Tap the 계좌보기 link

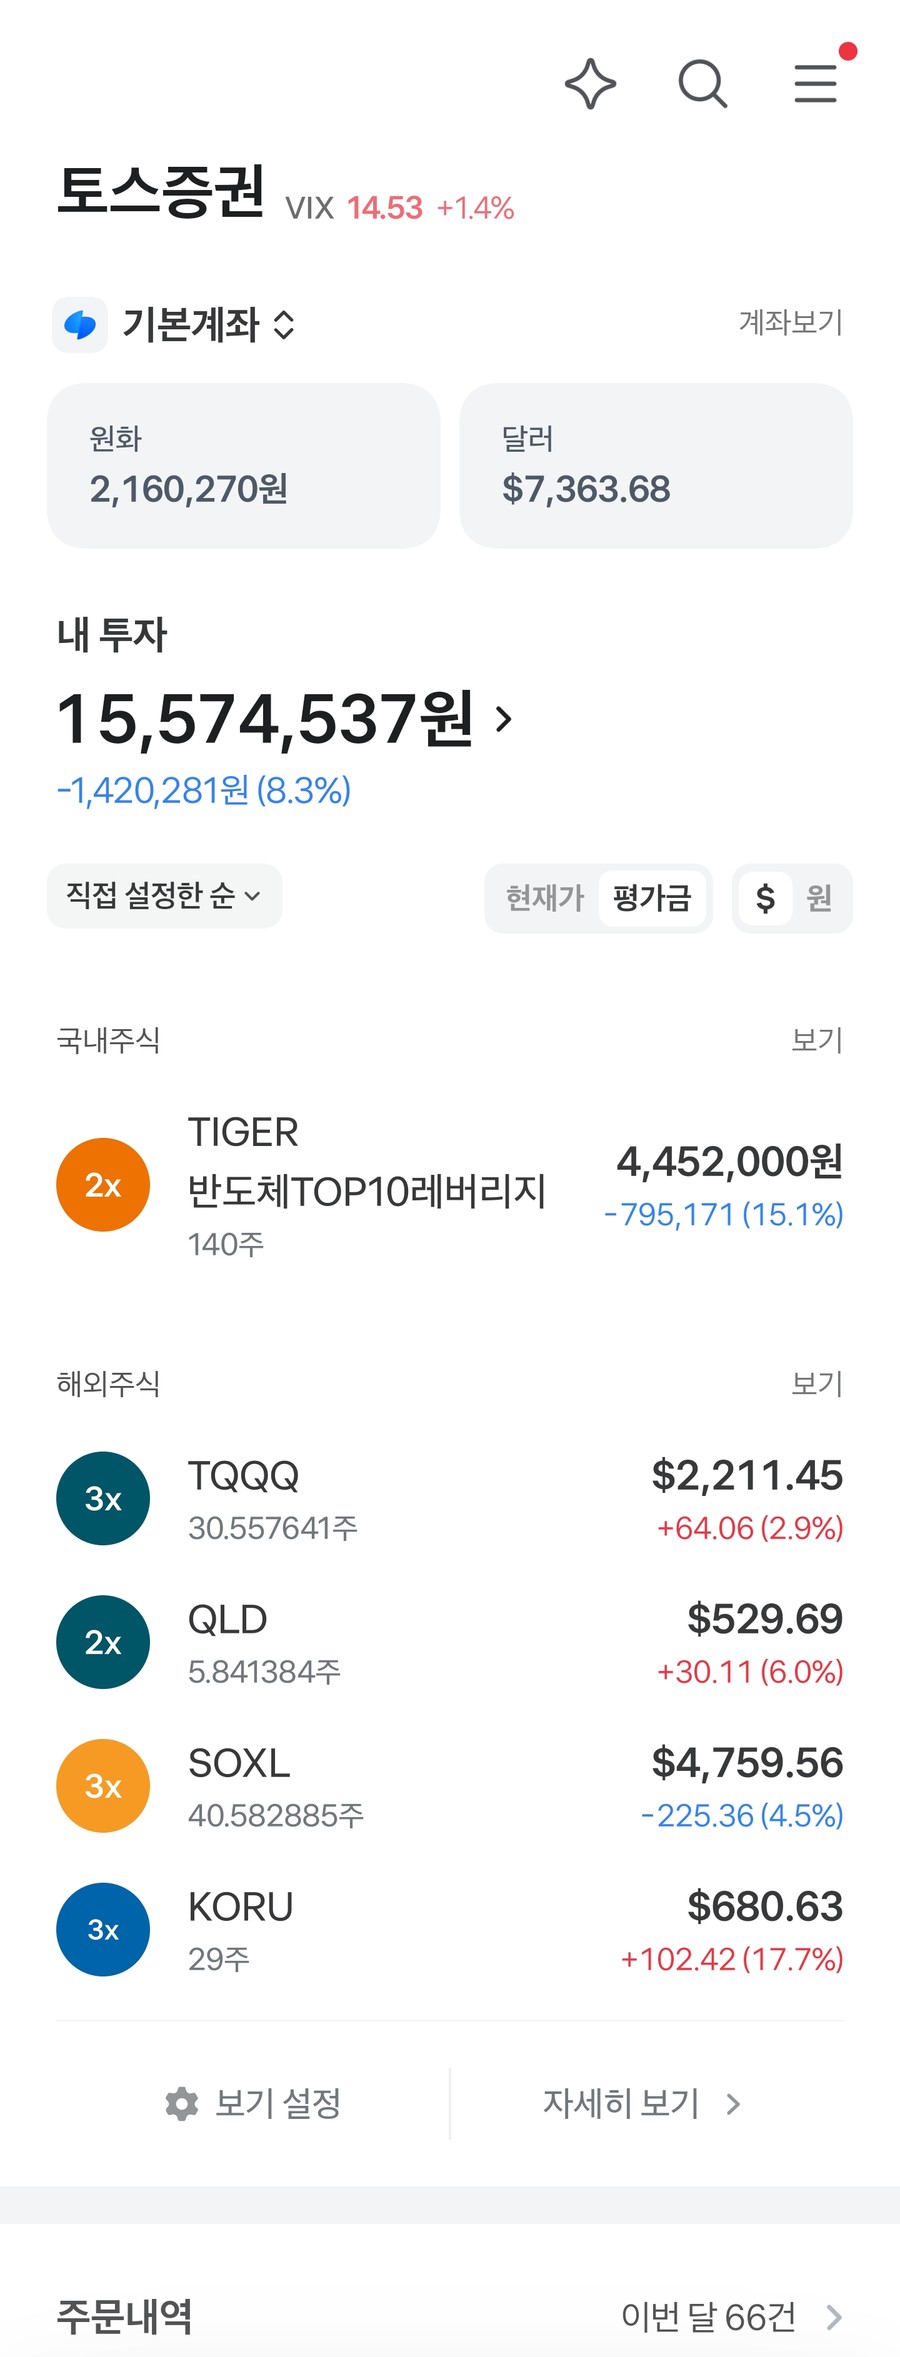[790, 322]
